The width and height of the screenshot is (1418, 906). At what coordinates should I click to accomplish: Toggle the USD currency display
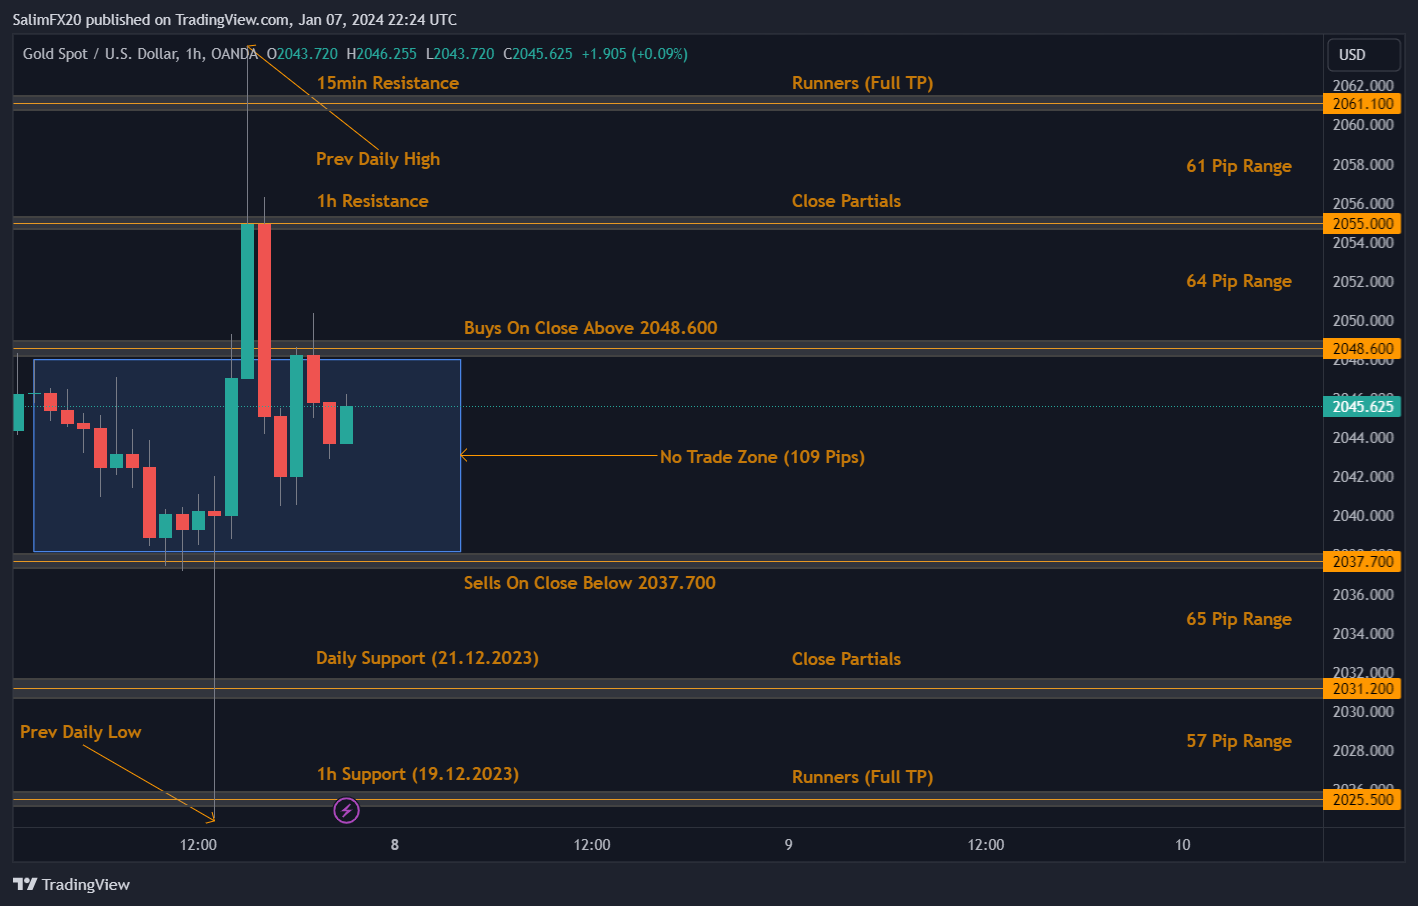click(x=1363, y=54)
